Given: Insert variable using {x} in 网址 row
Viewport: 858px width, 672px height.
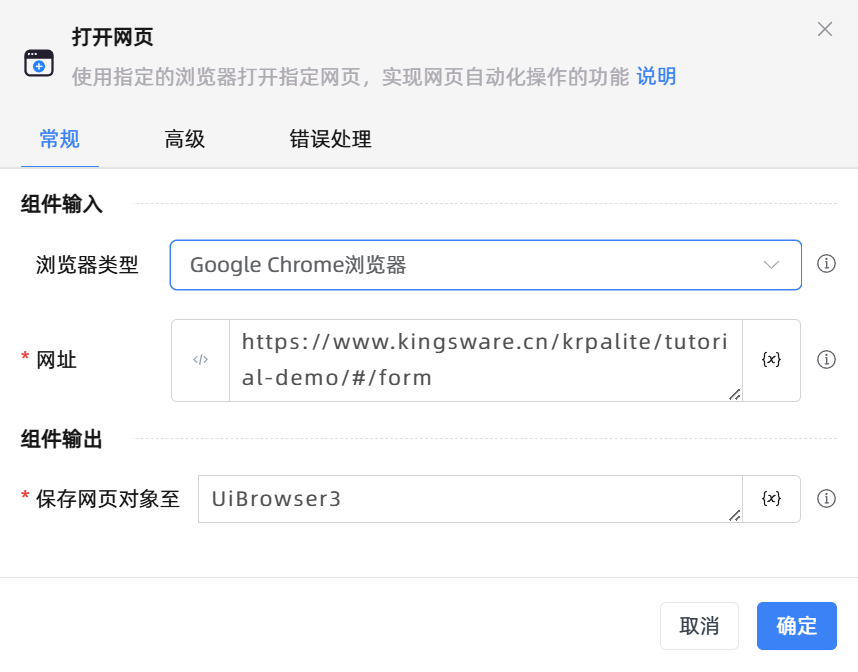Looking at the screenshot, I should pos(771,360).
